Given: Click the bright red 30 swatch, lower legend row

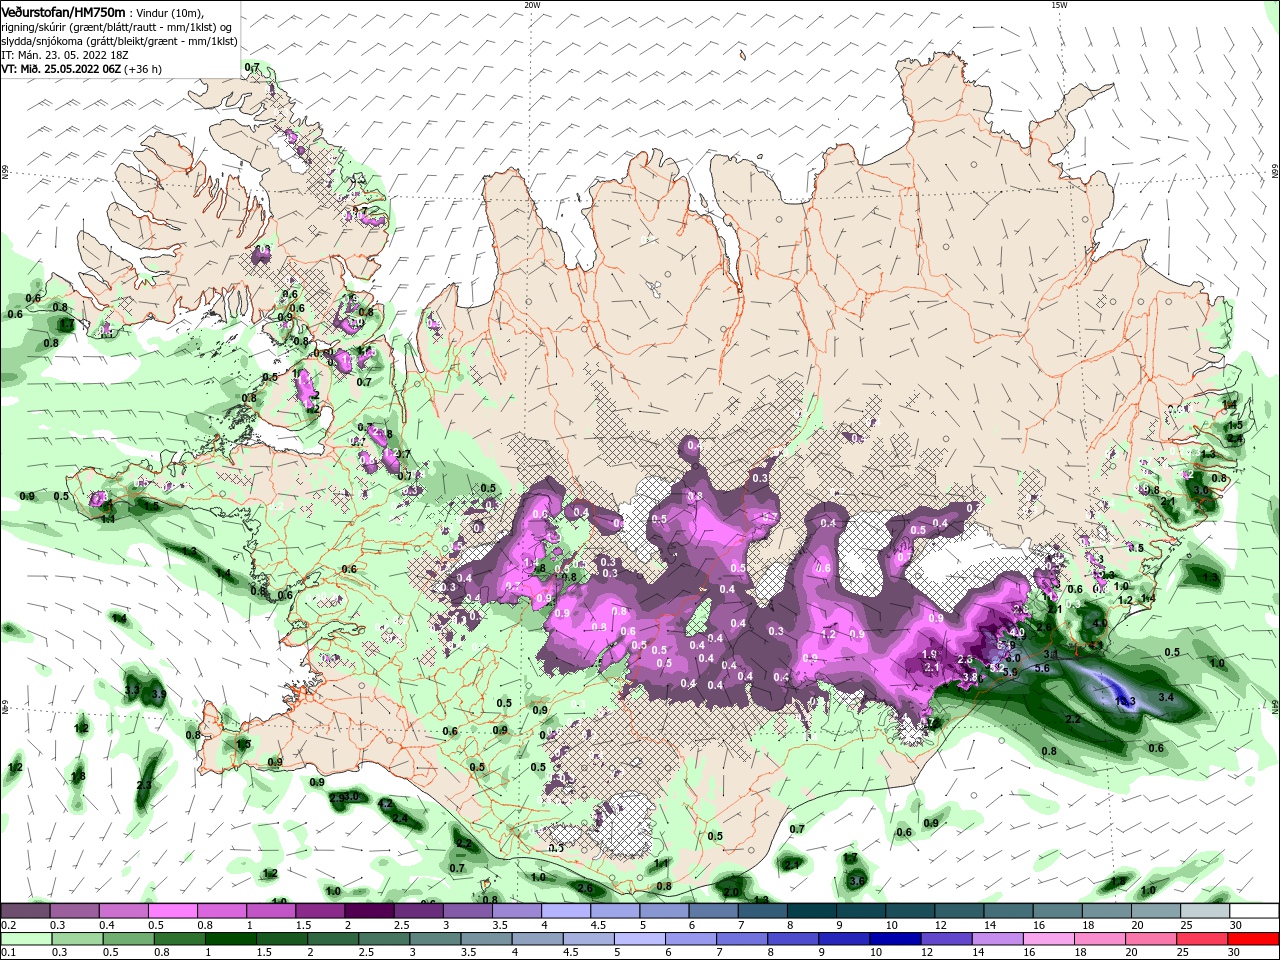Looking at the screenshot, I should point(1254,939).
